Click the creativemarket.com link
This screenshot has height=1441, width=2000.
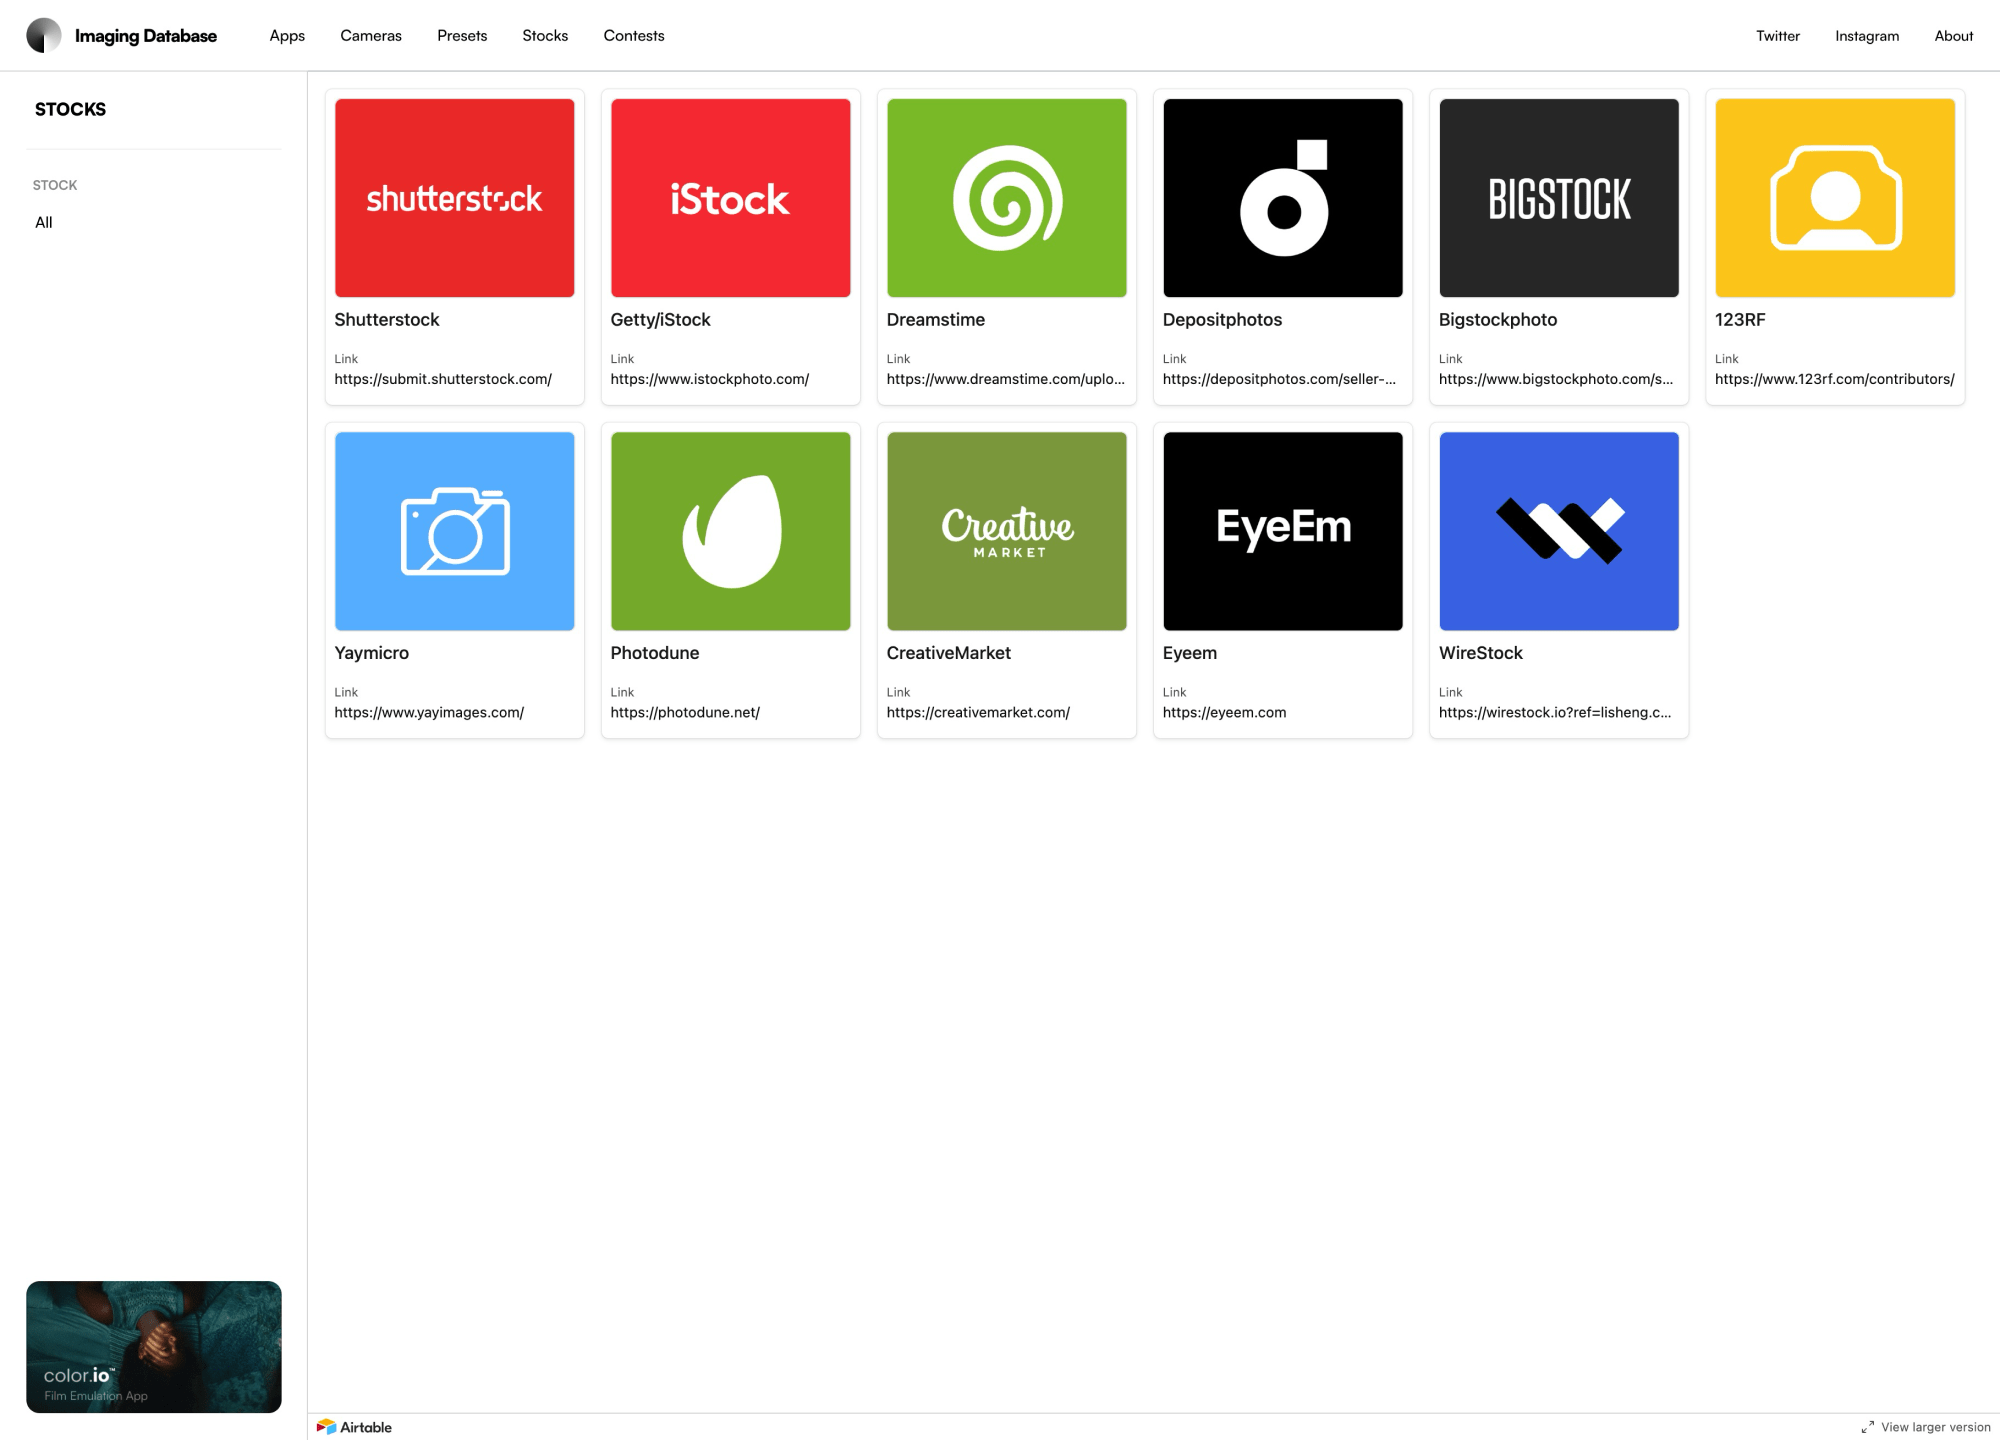coord(978,712)
